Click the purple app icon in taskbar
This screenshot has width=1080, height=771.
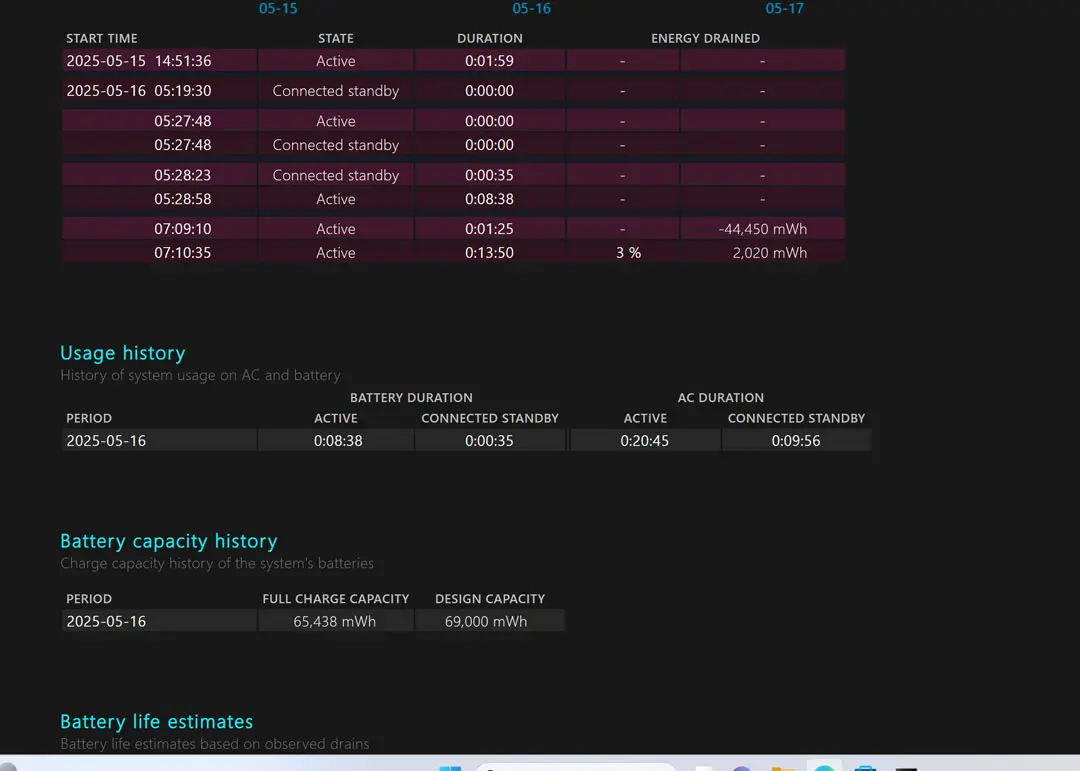pyautogui.click(x=742, y=767)
